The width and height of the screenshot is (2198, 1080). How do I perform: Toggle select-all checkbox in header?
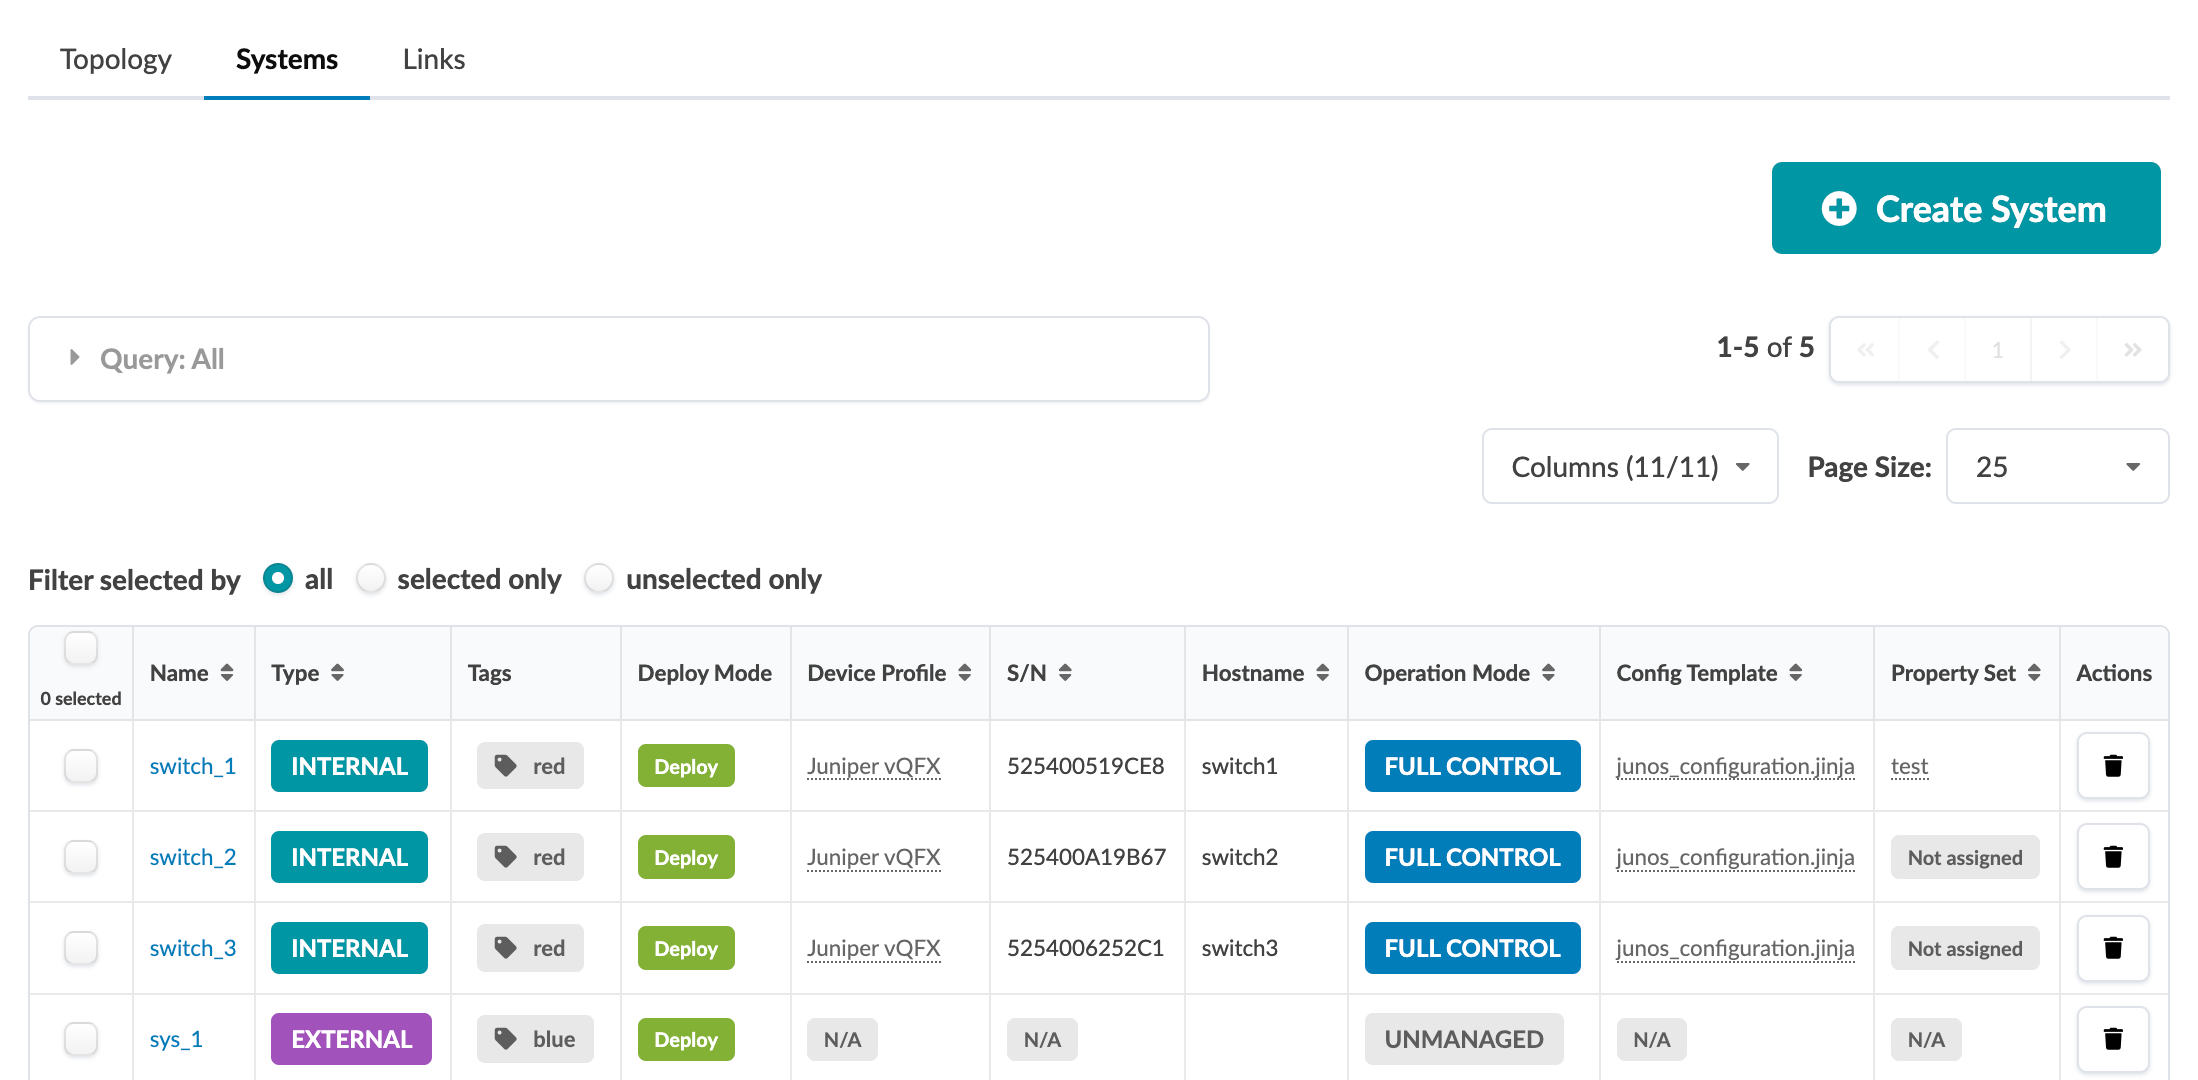tap(81, 648)
